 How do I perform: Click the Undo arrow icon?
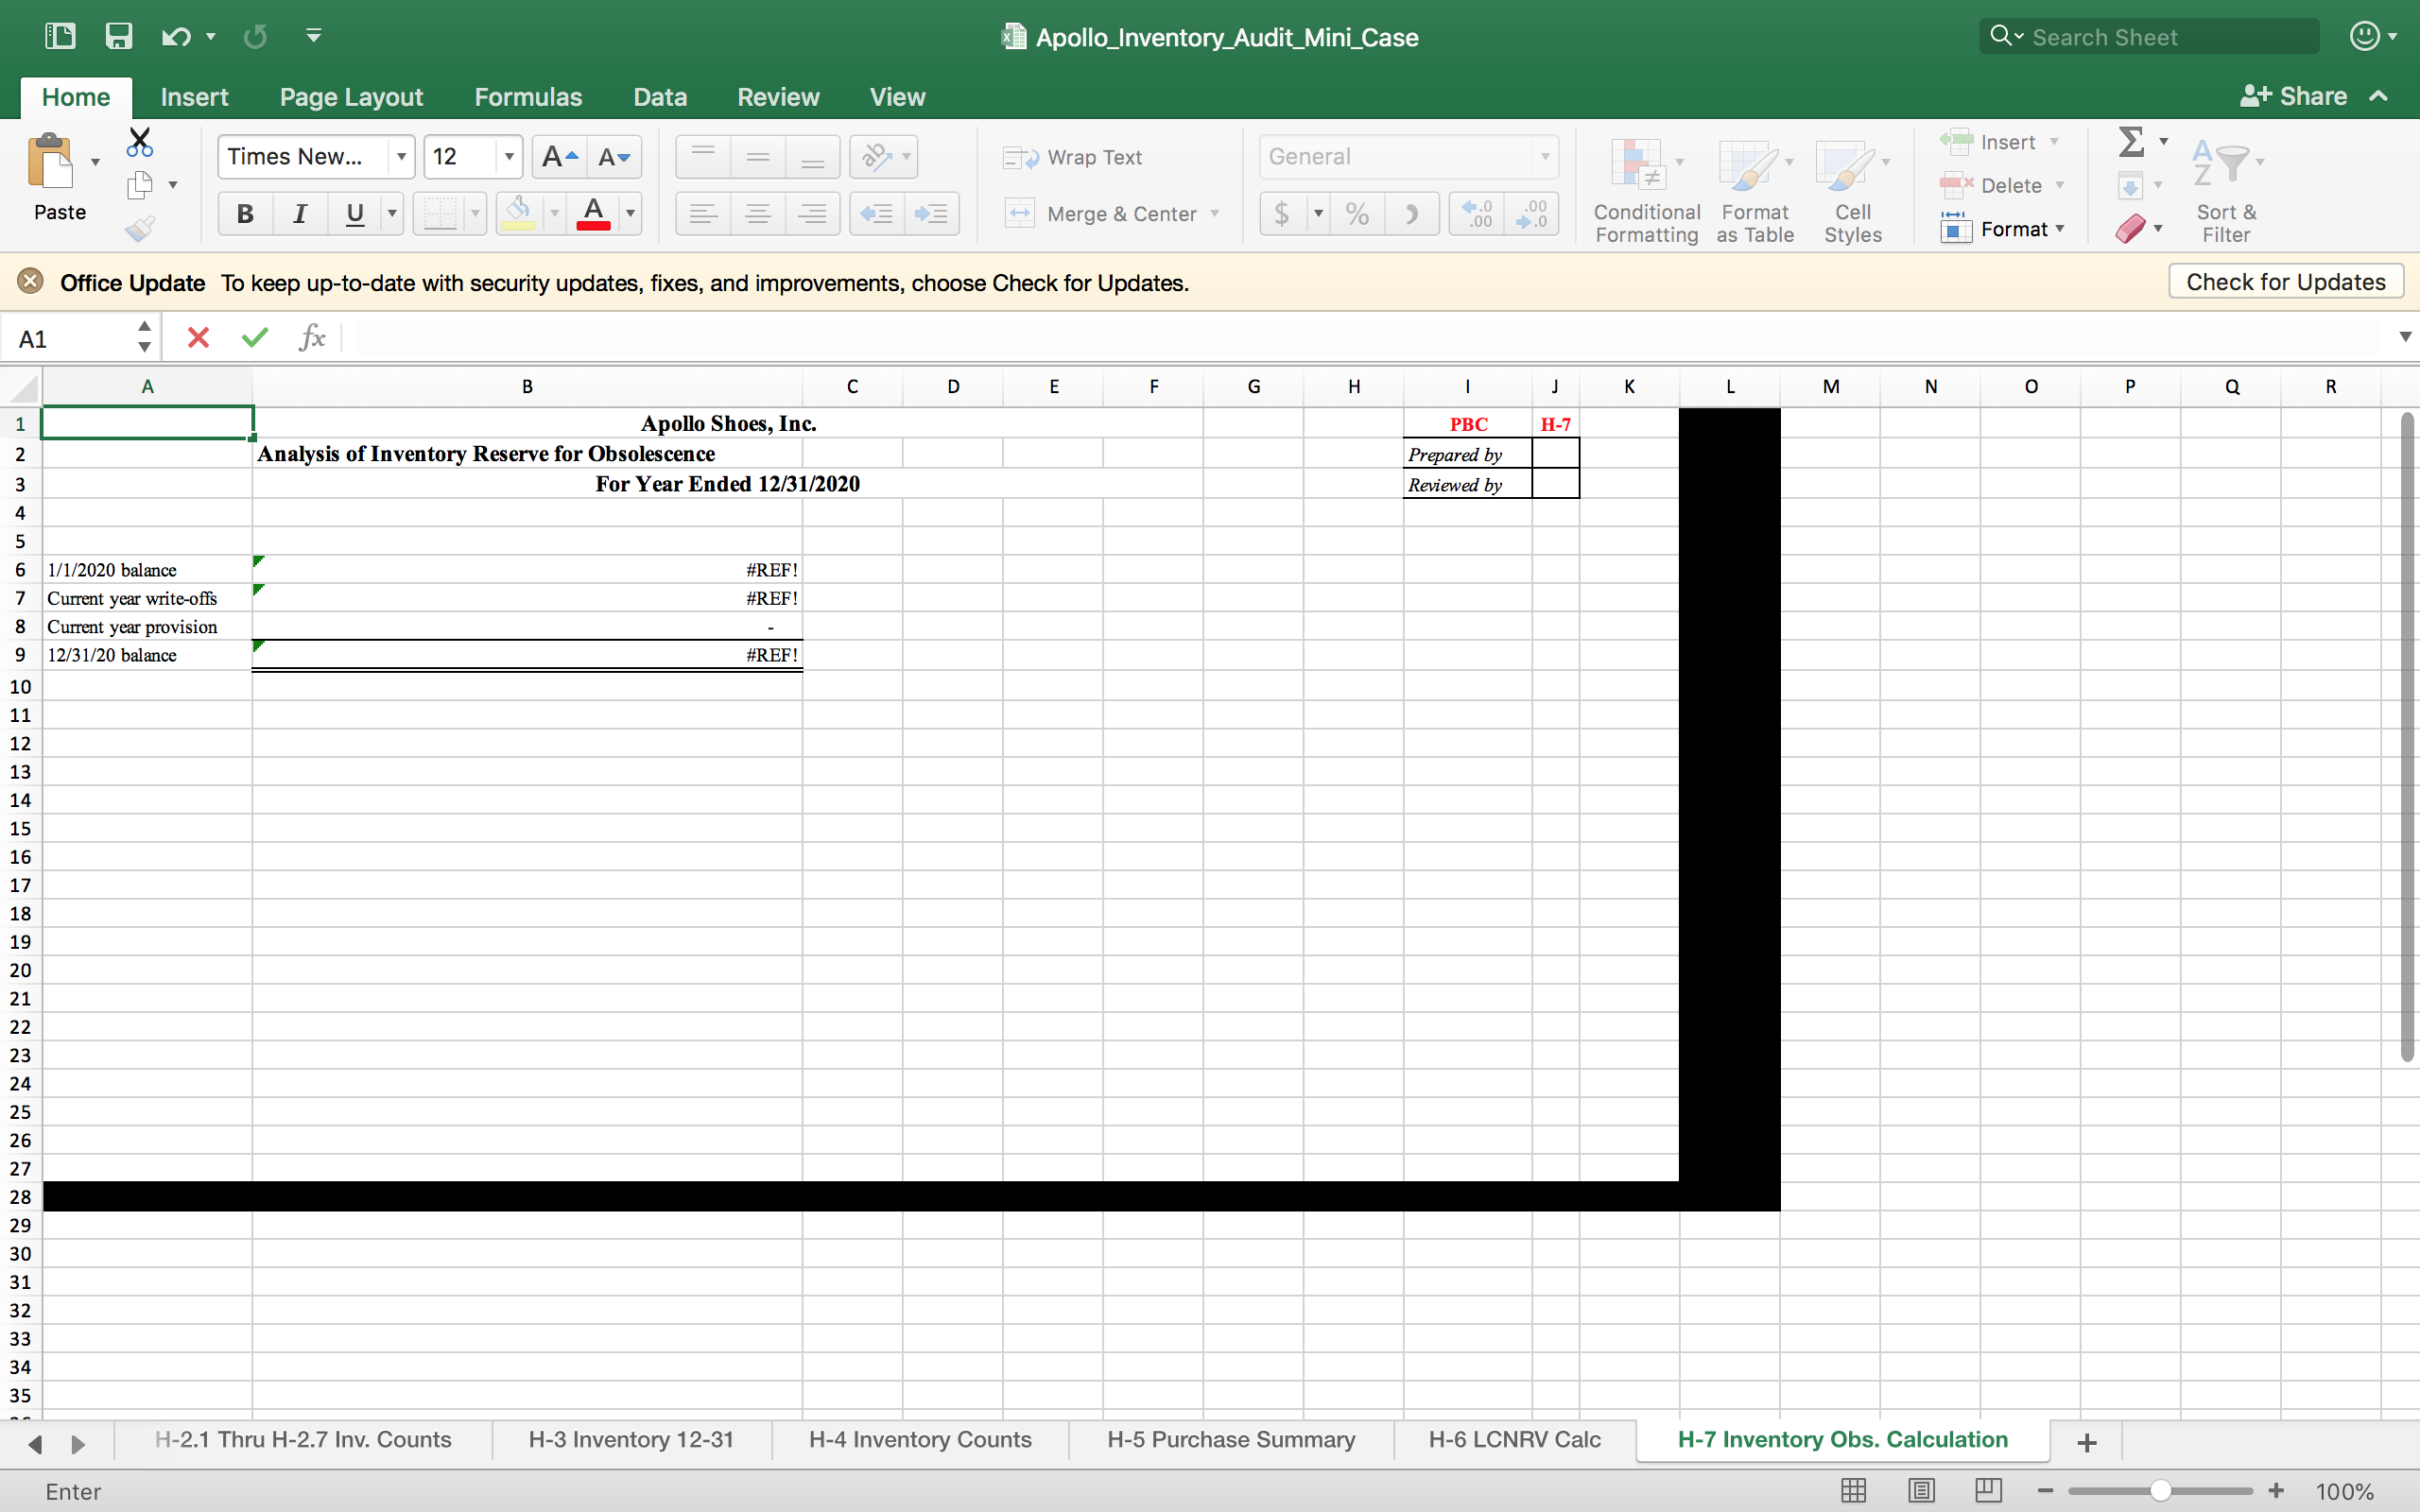(176, 37)
